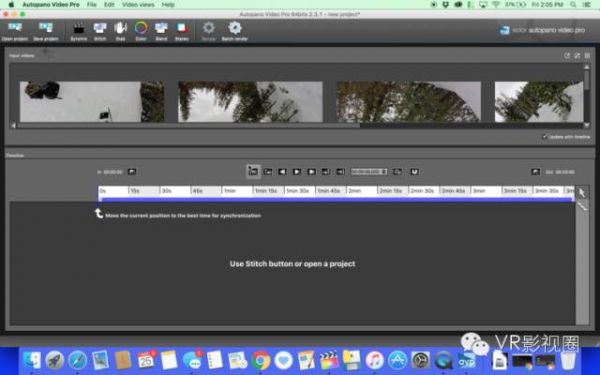Open the App Store from the Dock
This screenshot has height=375, width=600.
[x=398, y=360]
